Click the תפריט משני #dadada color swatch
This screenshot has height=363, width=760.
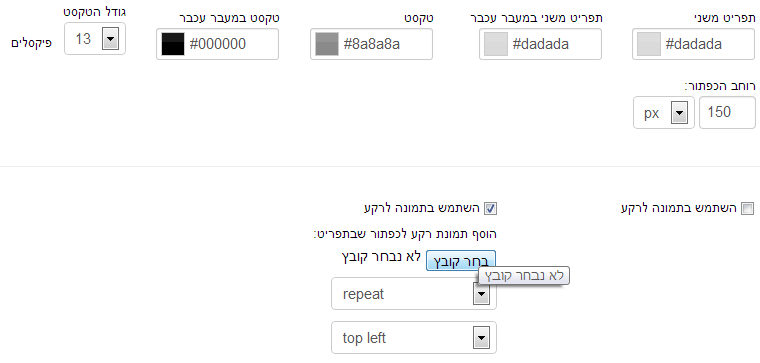pos(649,44)
